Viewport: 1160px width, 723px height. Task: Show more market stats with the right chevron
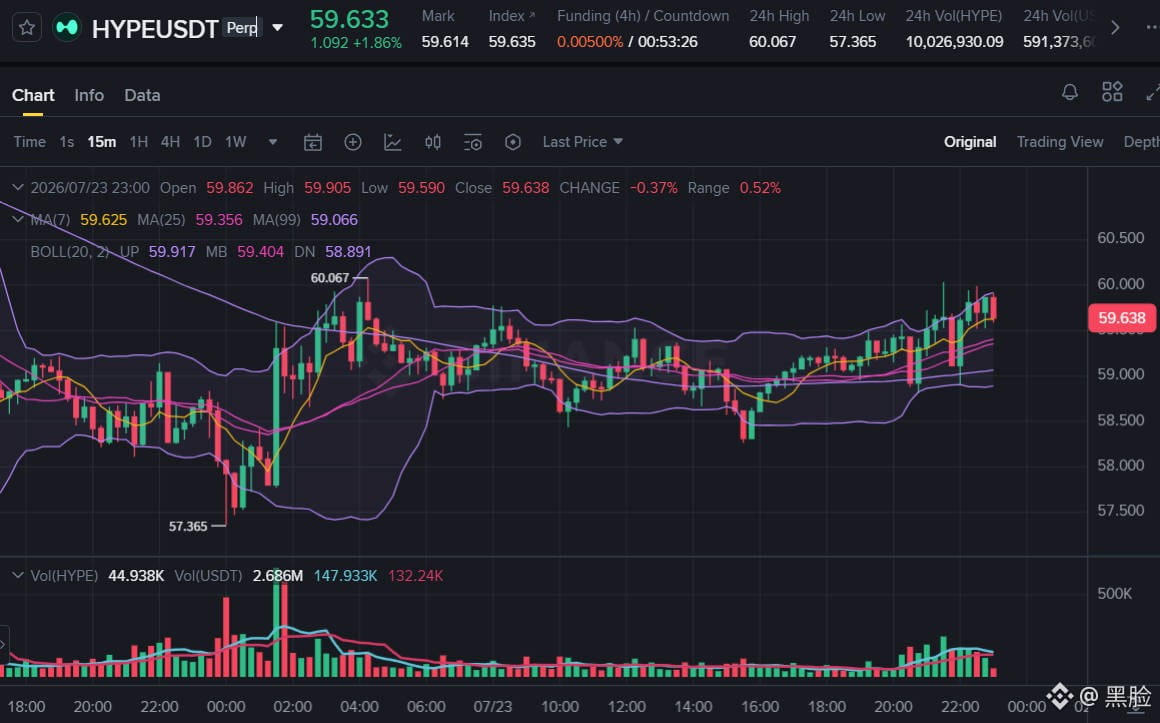pos(1115,28)
